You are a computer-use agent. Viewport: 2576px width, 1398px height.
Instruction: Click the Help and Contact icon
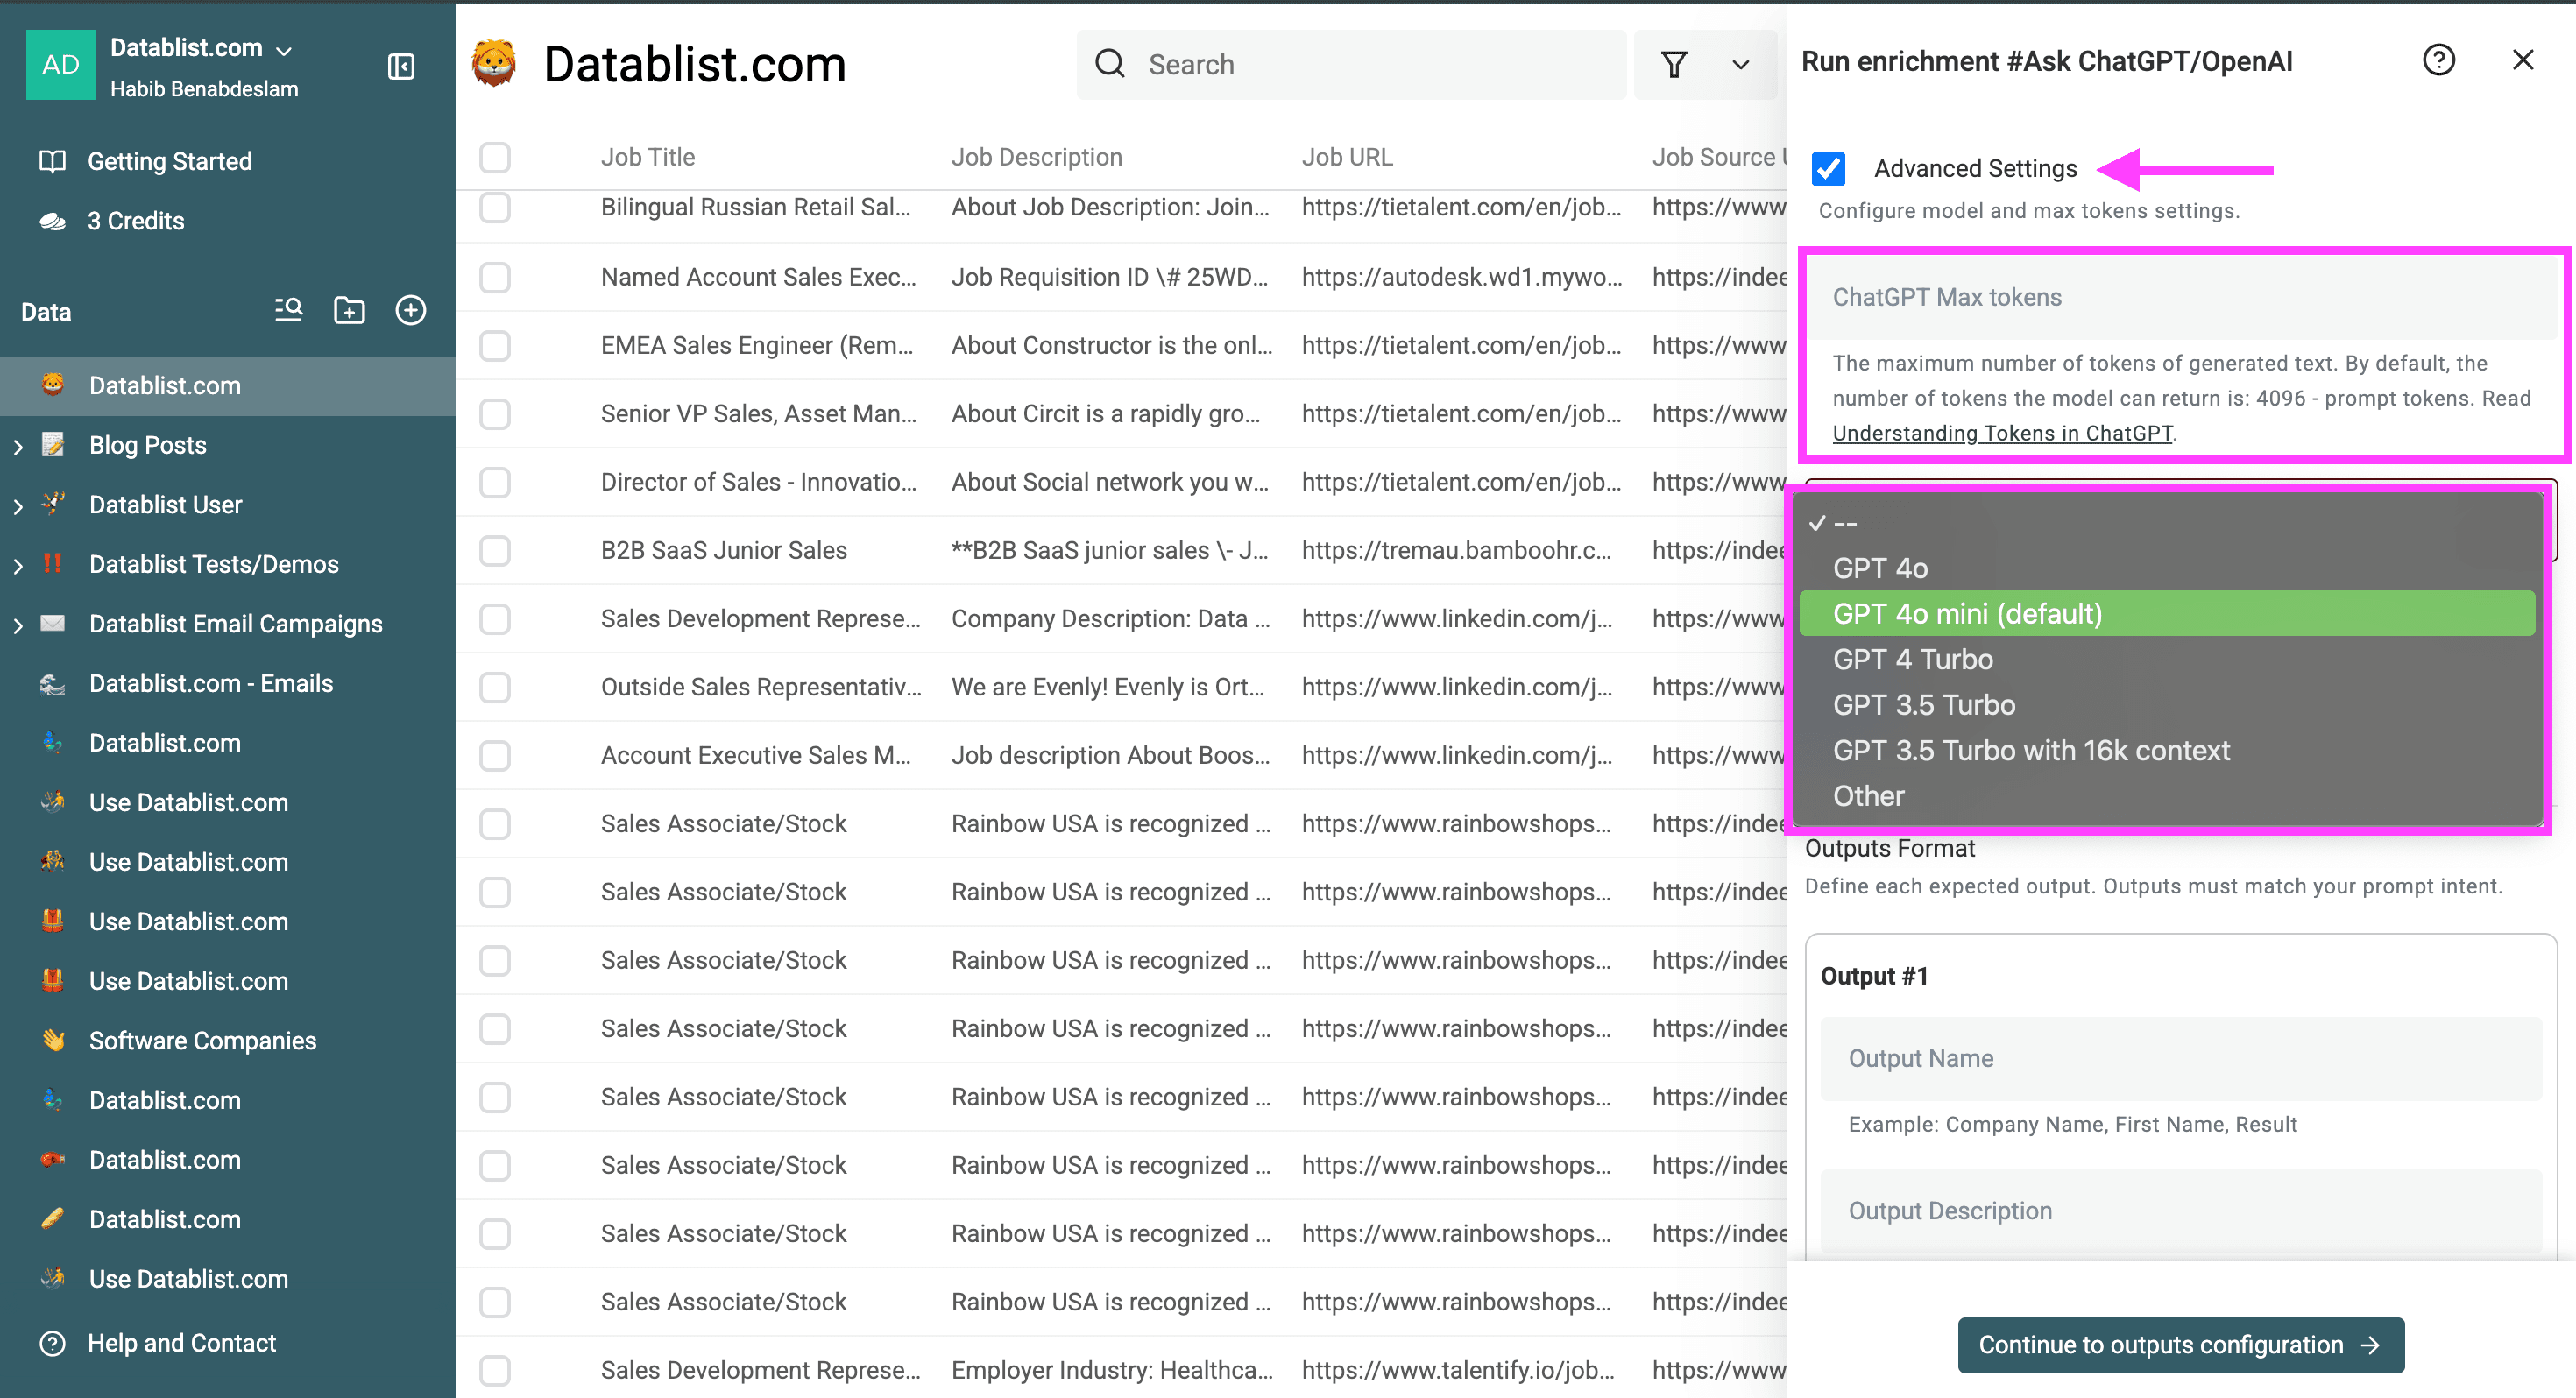(x=52, y=1343)
